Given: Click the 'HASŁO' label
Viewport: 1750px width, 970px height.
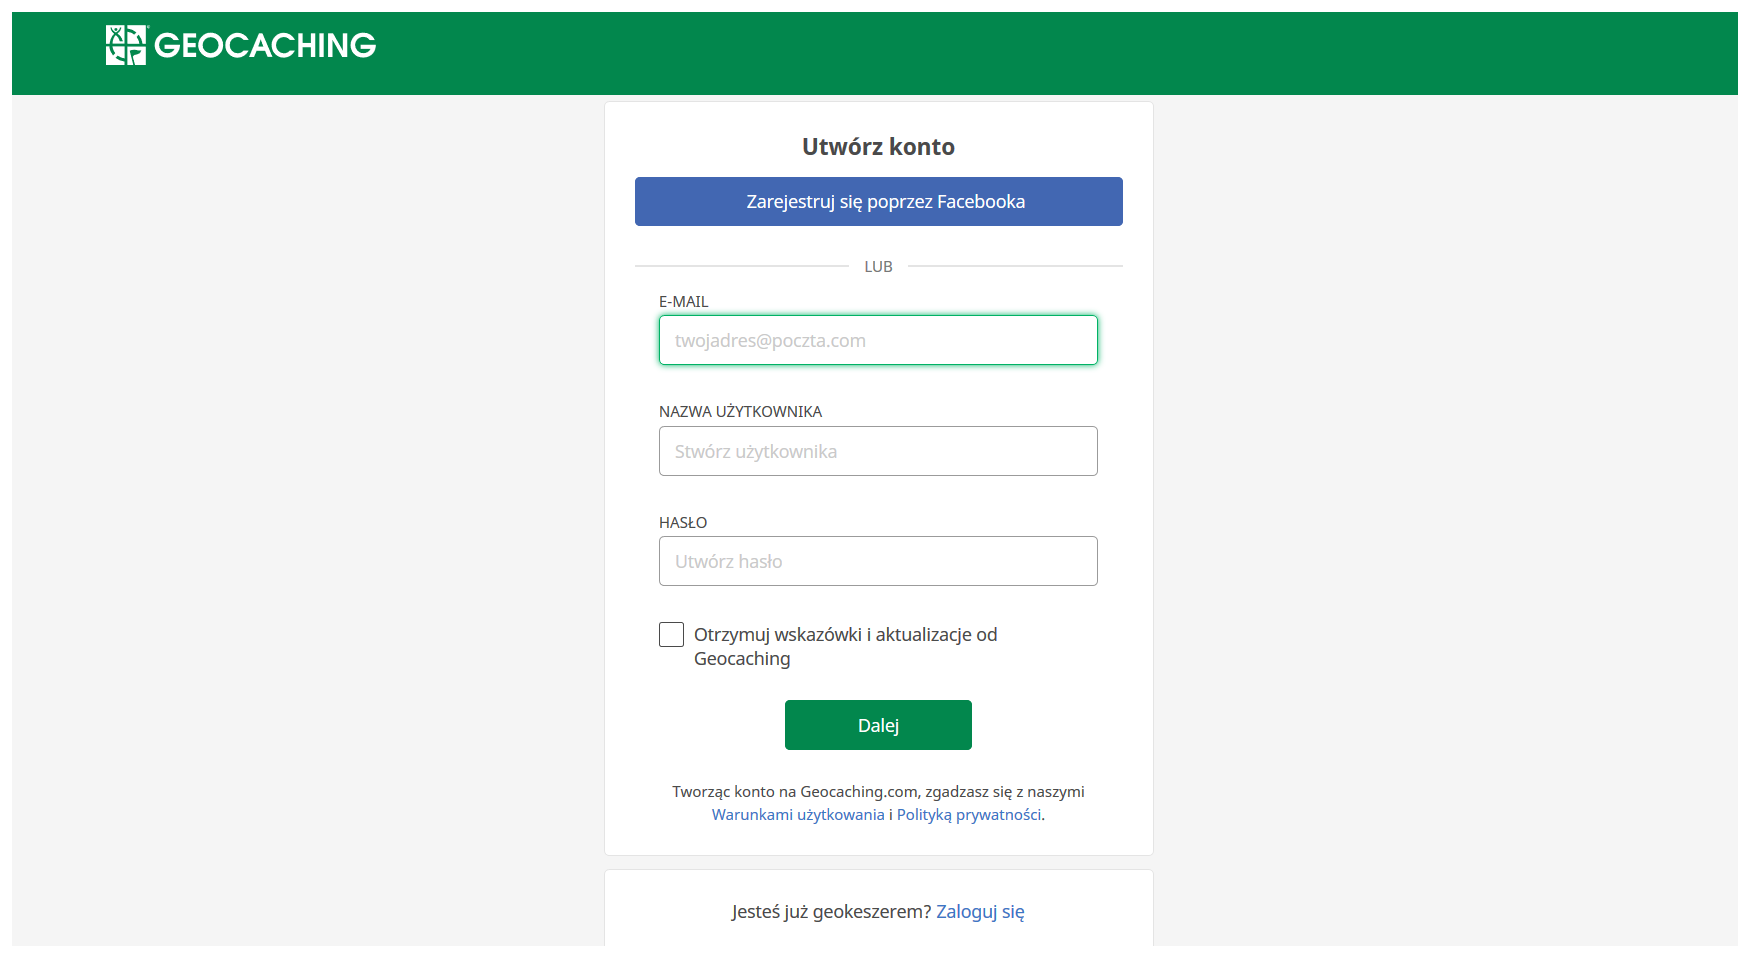Looking at the screenshot, I should click(x=683, y=523).
